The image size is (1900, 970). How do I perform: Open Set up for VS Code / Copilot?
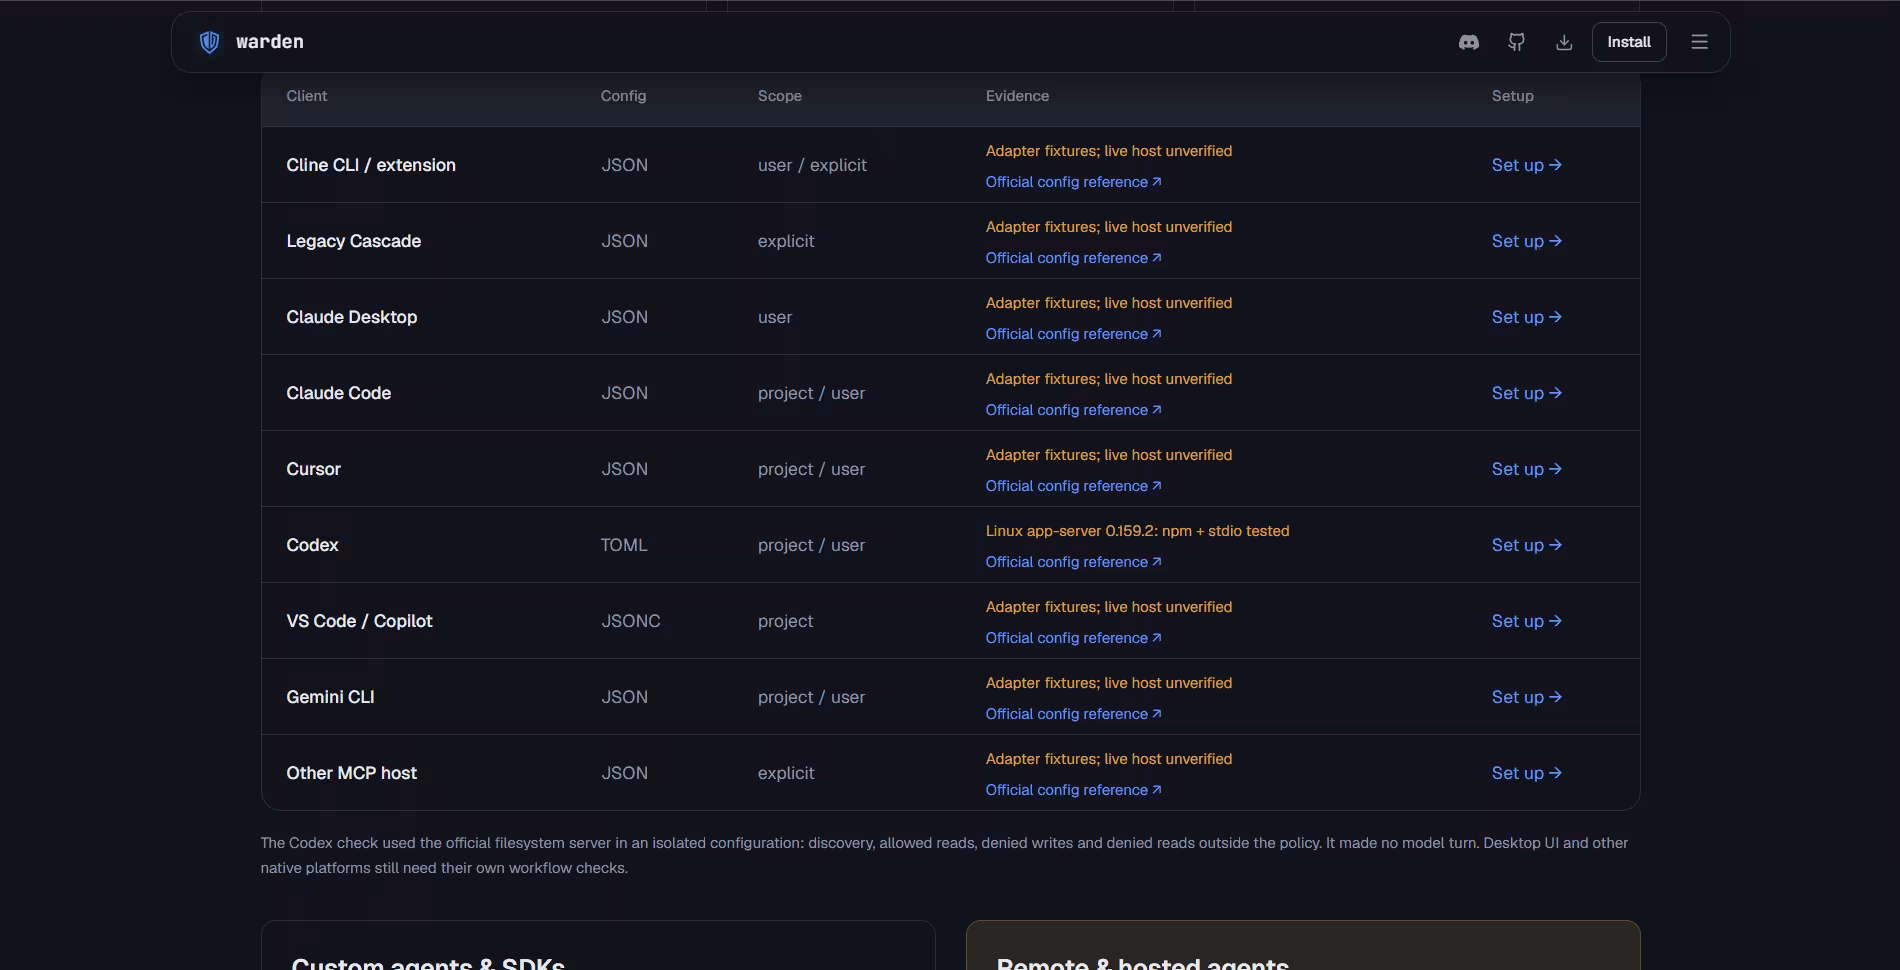pos(1526,621)
